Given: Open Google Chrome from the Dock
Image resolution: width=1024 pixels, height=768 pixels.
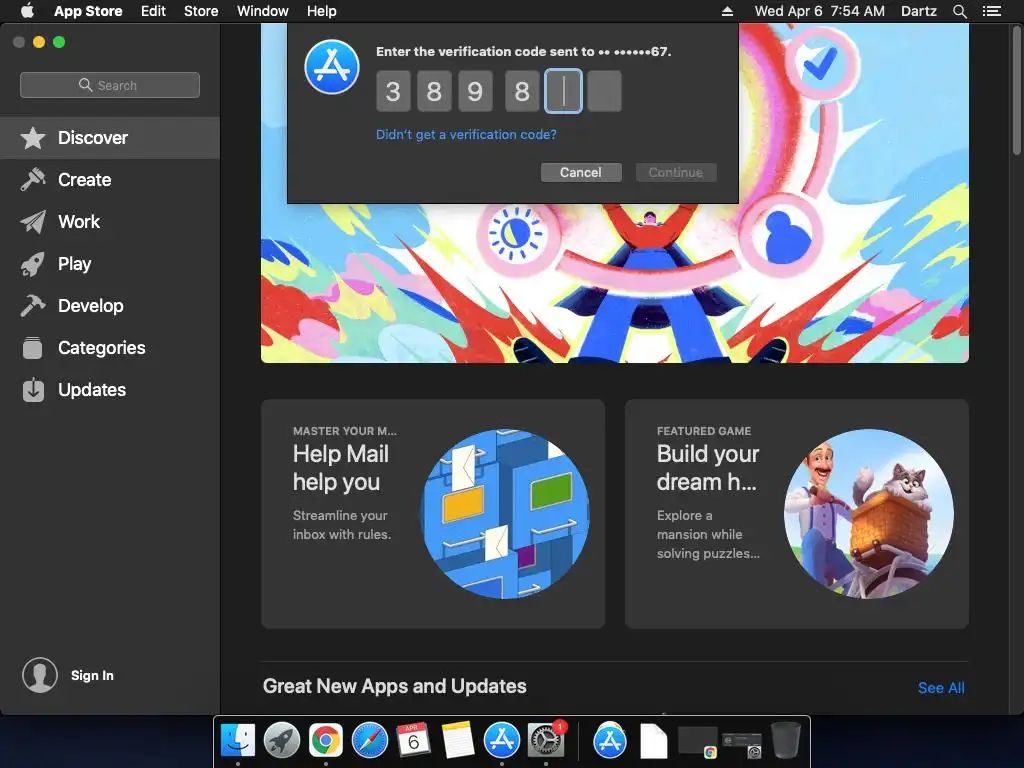Looking at the screenshot, I should 326,741.
